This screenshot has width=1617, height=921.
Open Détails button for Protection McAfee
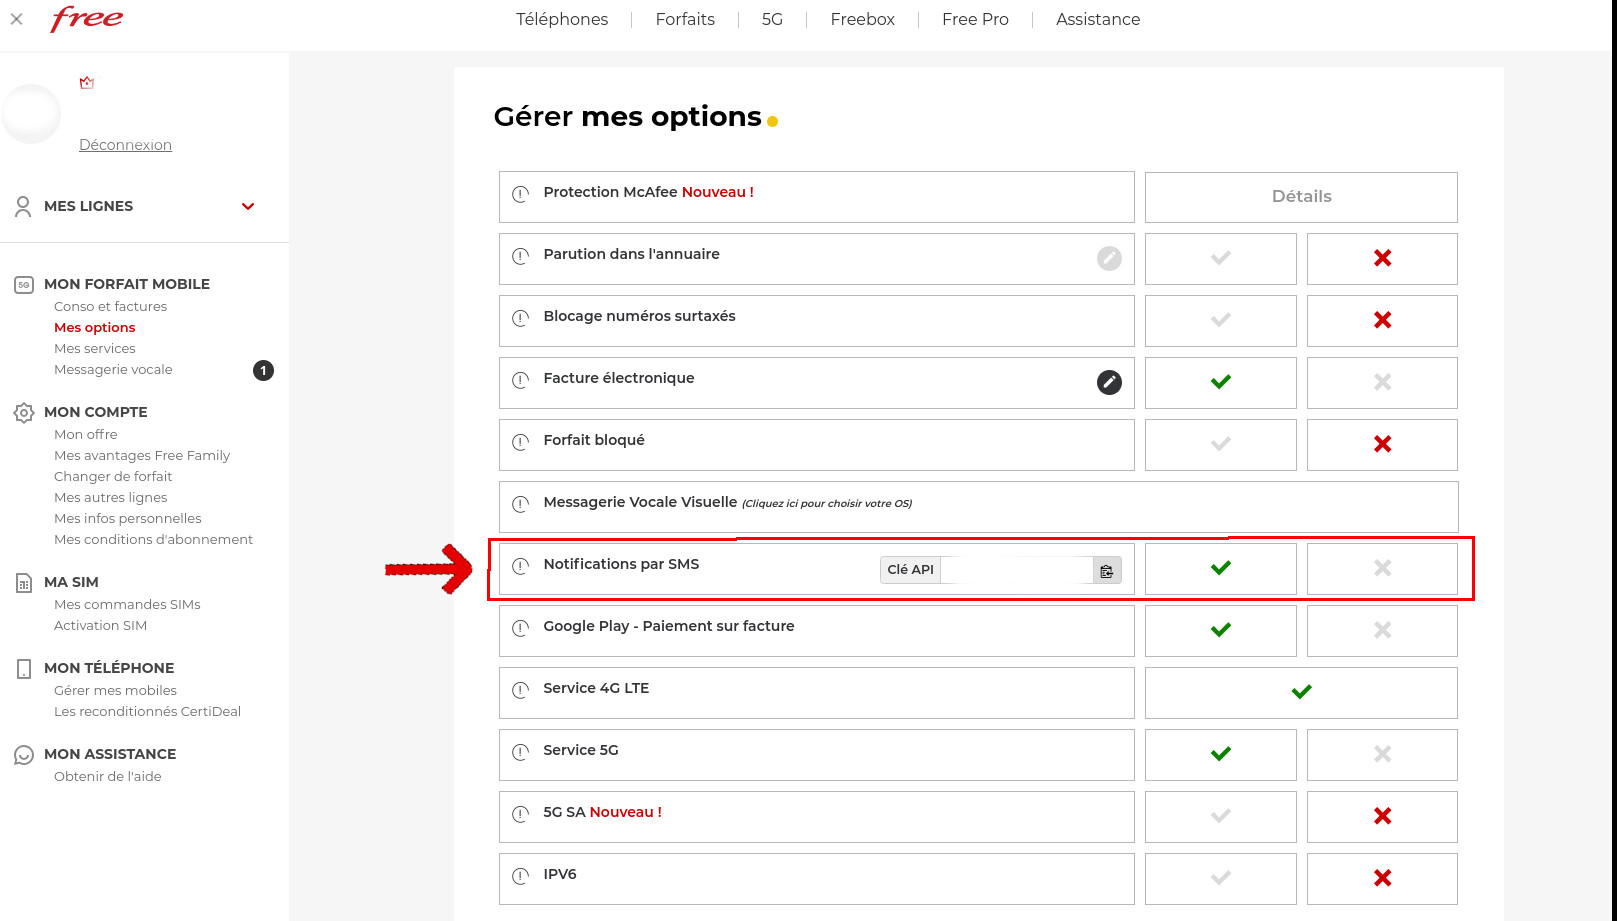[x=1300, y=197]
